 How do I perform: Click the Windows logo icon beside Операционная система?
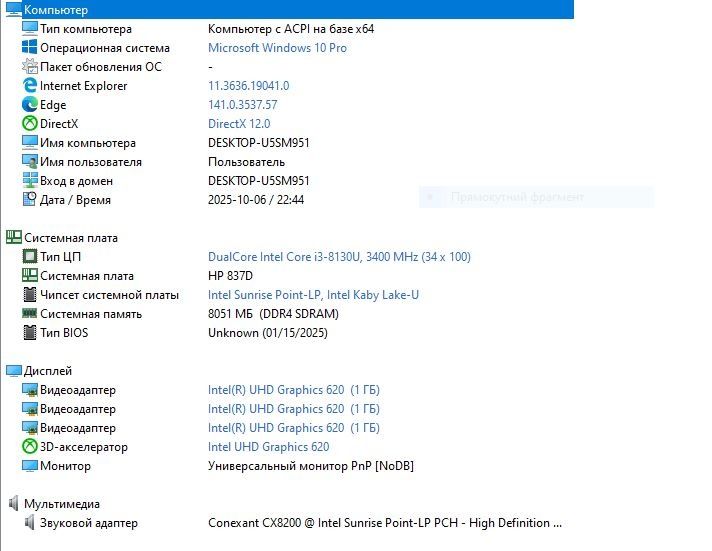(x=30, y=47)
